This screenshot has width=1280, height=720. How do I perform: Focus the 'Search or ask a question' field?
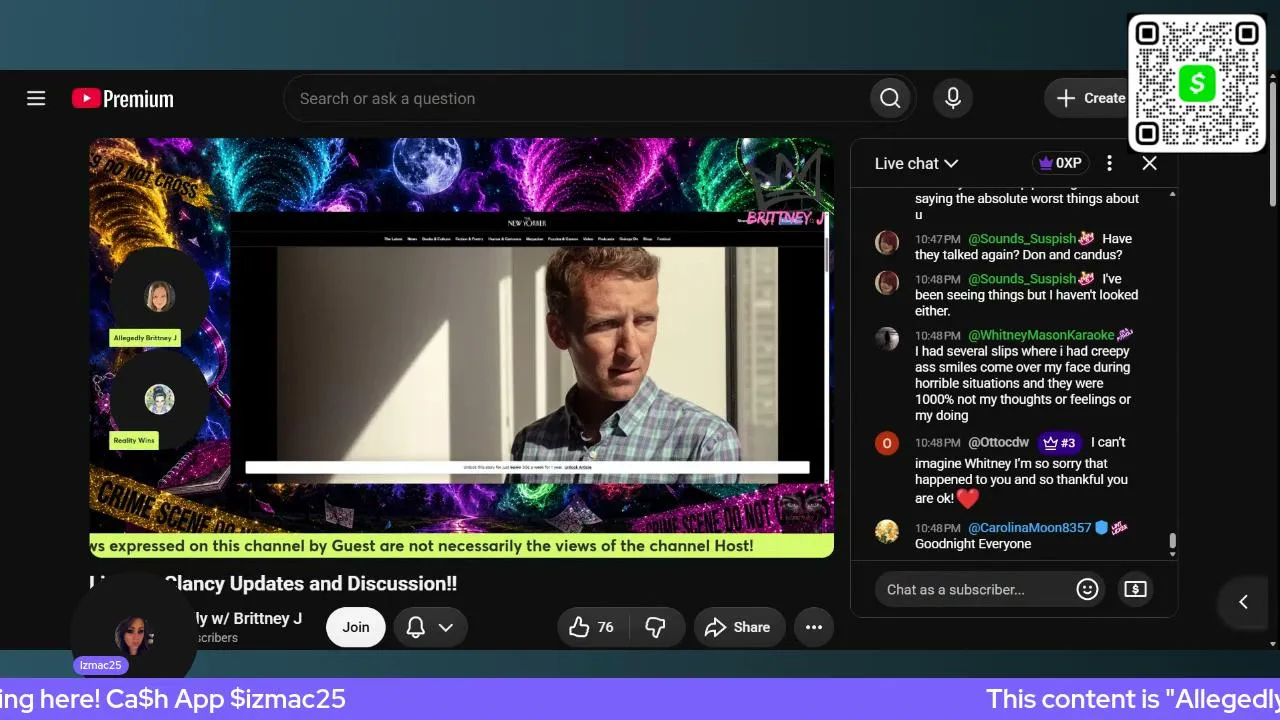click(x=577, y=98)
